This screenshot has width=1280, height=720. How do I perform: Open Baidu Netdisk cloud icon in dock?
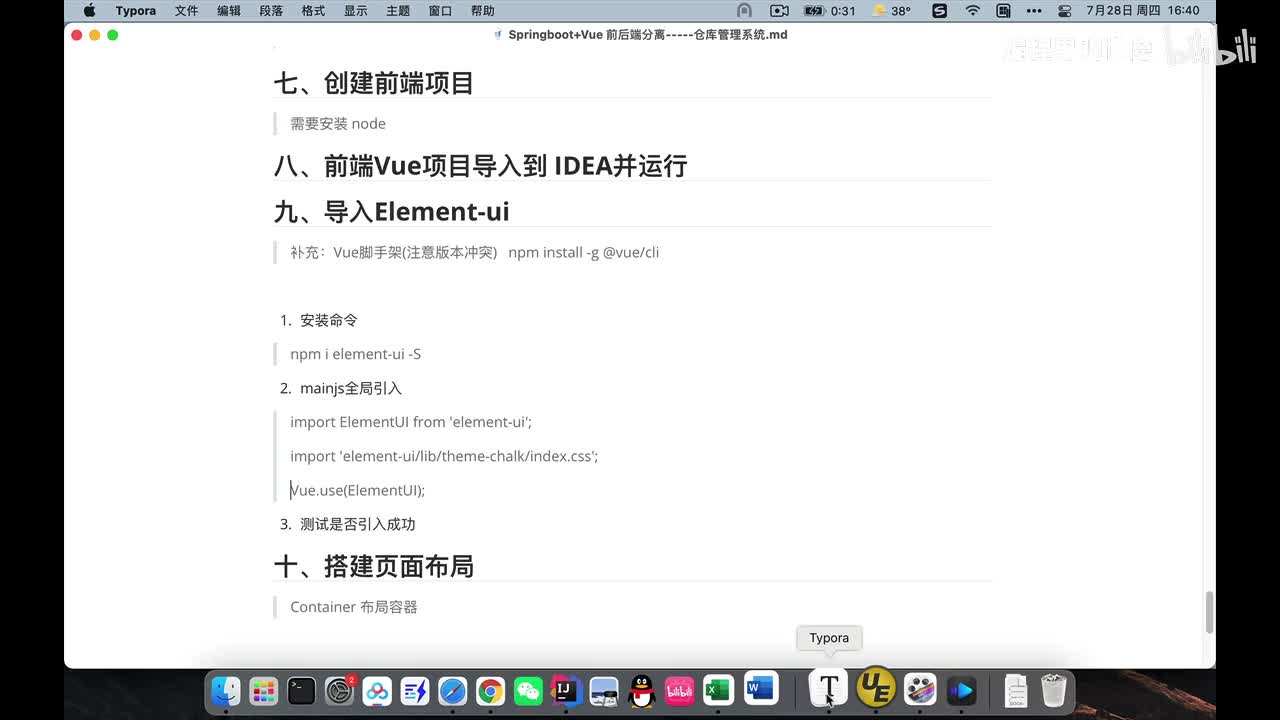pyautogui.click(x=377, y=690)
